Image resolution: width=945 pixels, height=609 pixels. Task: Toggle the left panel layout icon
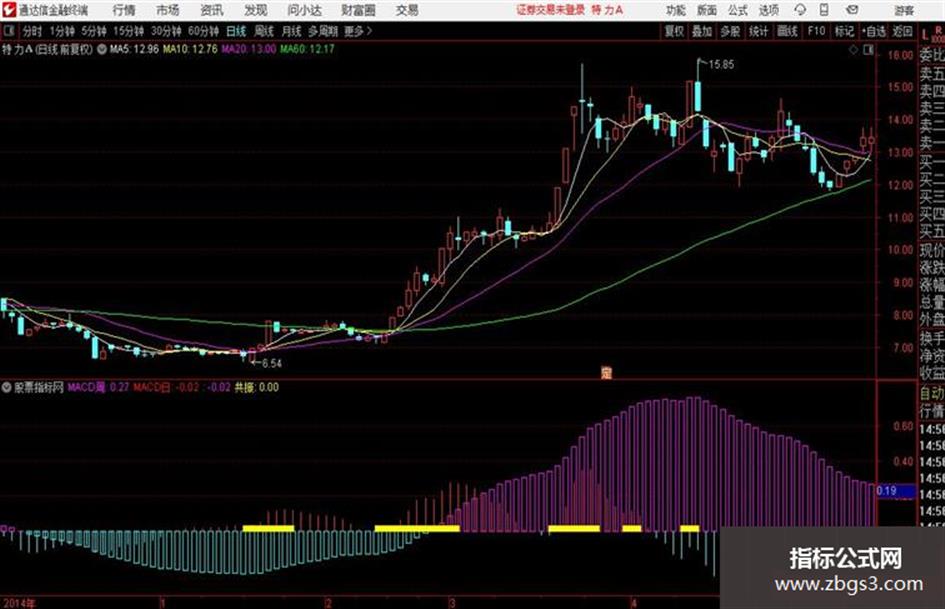(8, 31)
